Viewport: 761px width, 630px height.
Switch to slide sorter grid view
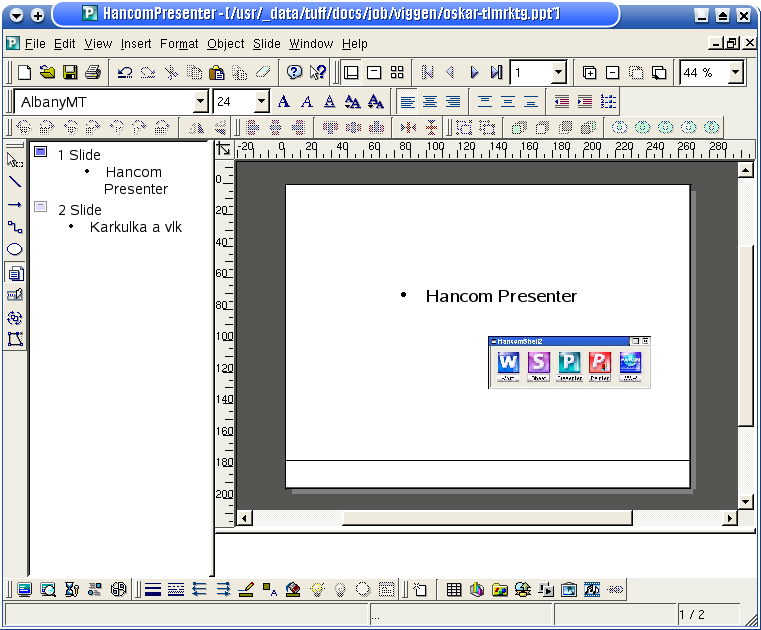coord(397,73)
